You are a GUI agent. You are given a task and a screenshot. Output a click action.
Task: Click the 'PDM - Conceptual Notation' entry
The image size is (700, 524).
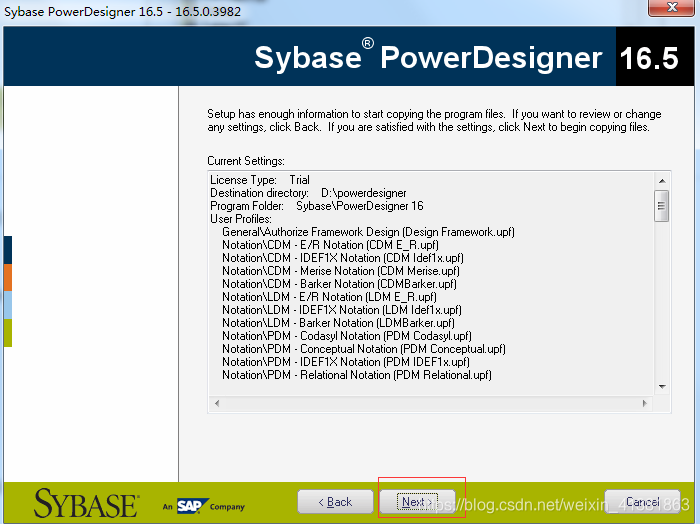(364, 349)
